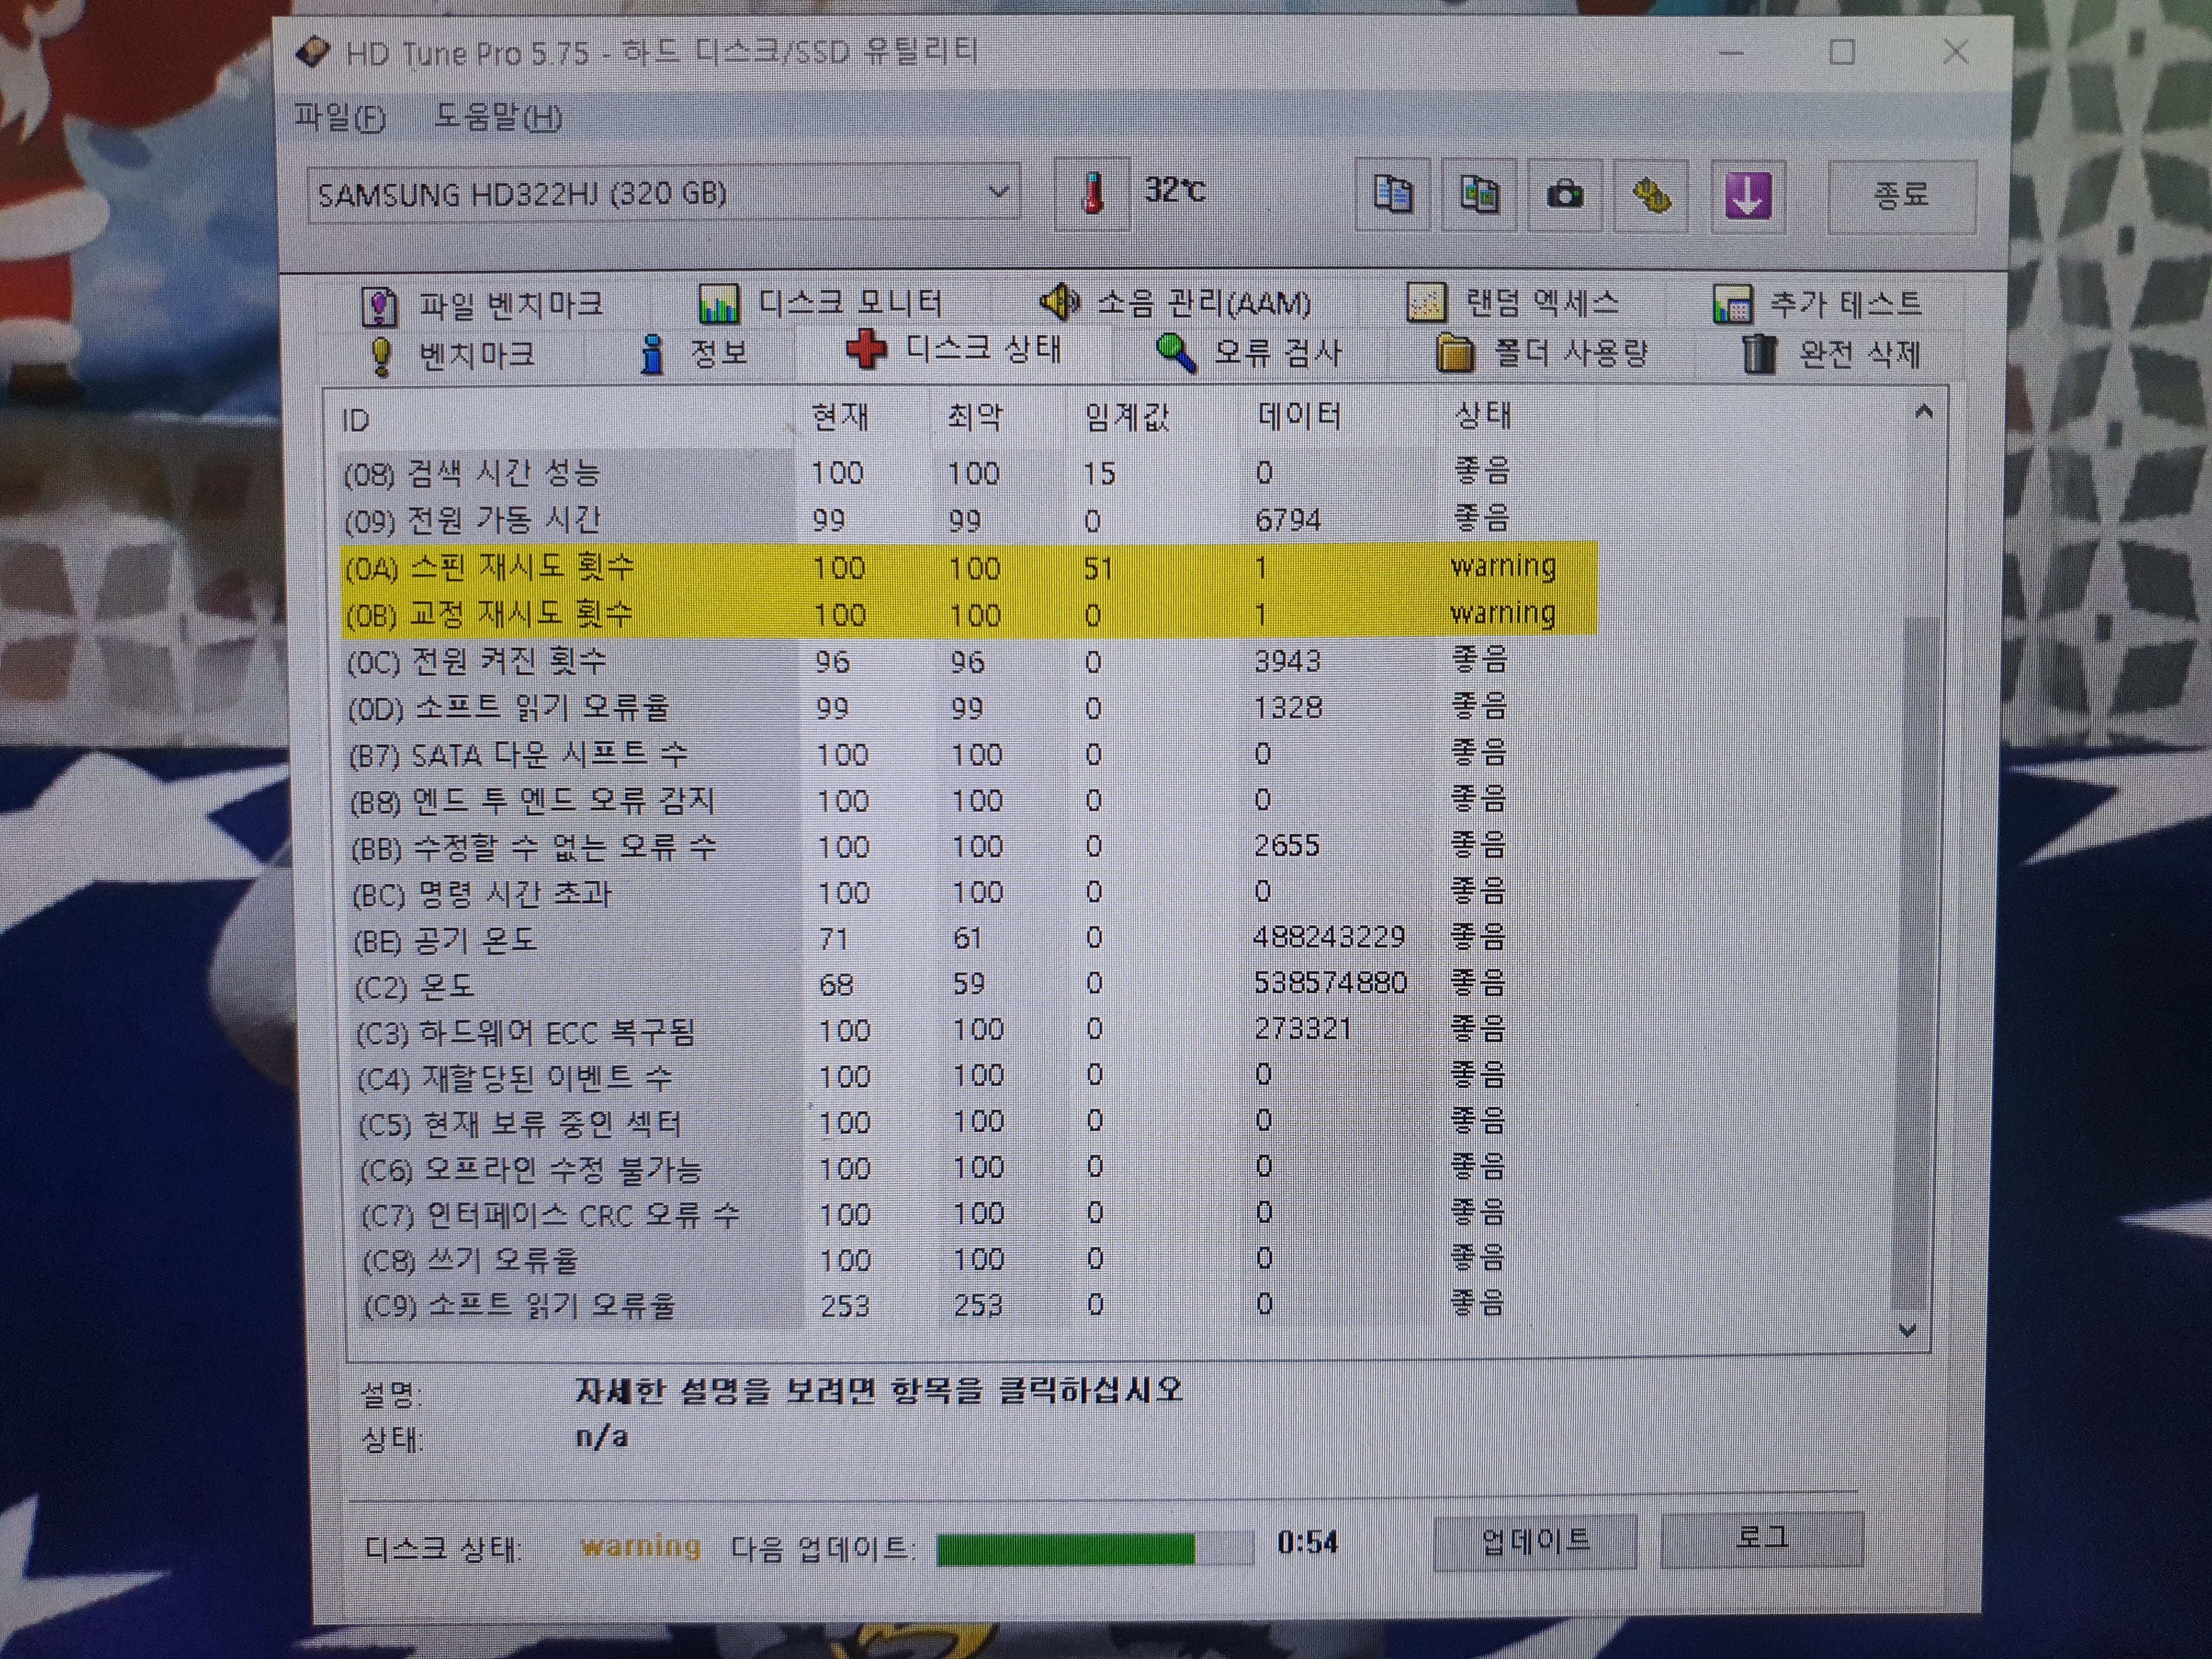Click the disk status warning label

pyautogui.click(x=640, y=1546)
